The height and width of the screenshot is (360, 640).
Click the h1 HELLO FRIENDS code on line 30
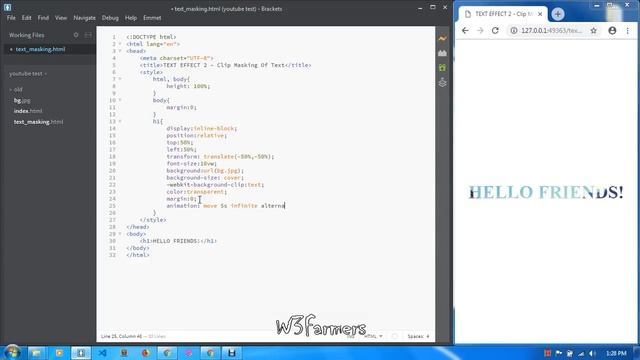tap(178, 241)
